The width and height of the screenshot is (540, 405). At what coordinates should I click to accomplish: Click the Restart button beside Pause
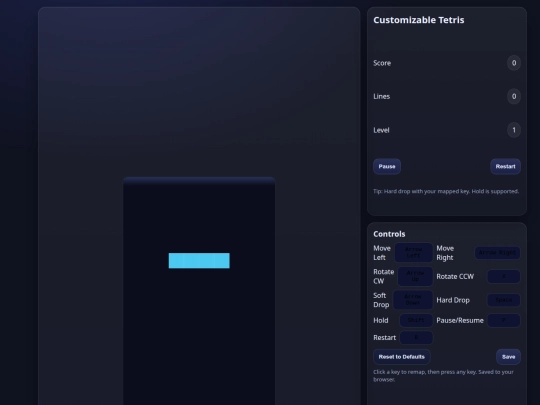pyautogui.click(x=505, y=167)
